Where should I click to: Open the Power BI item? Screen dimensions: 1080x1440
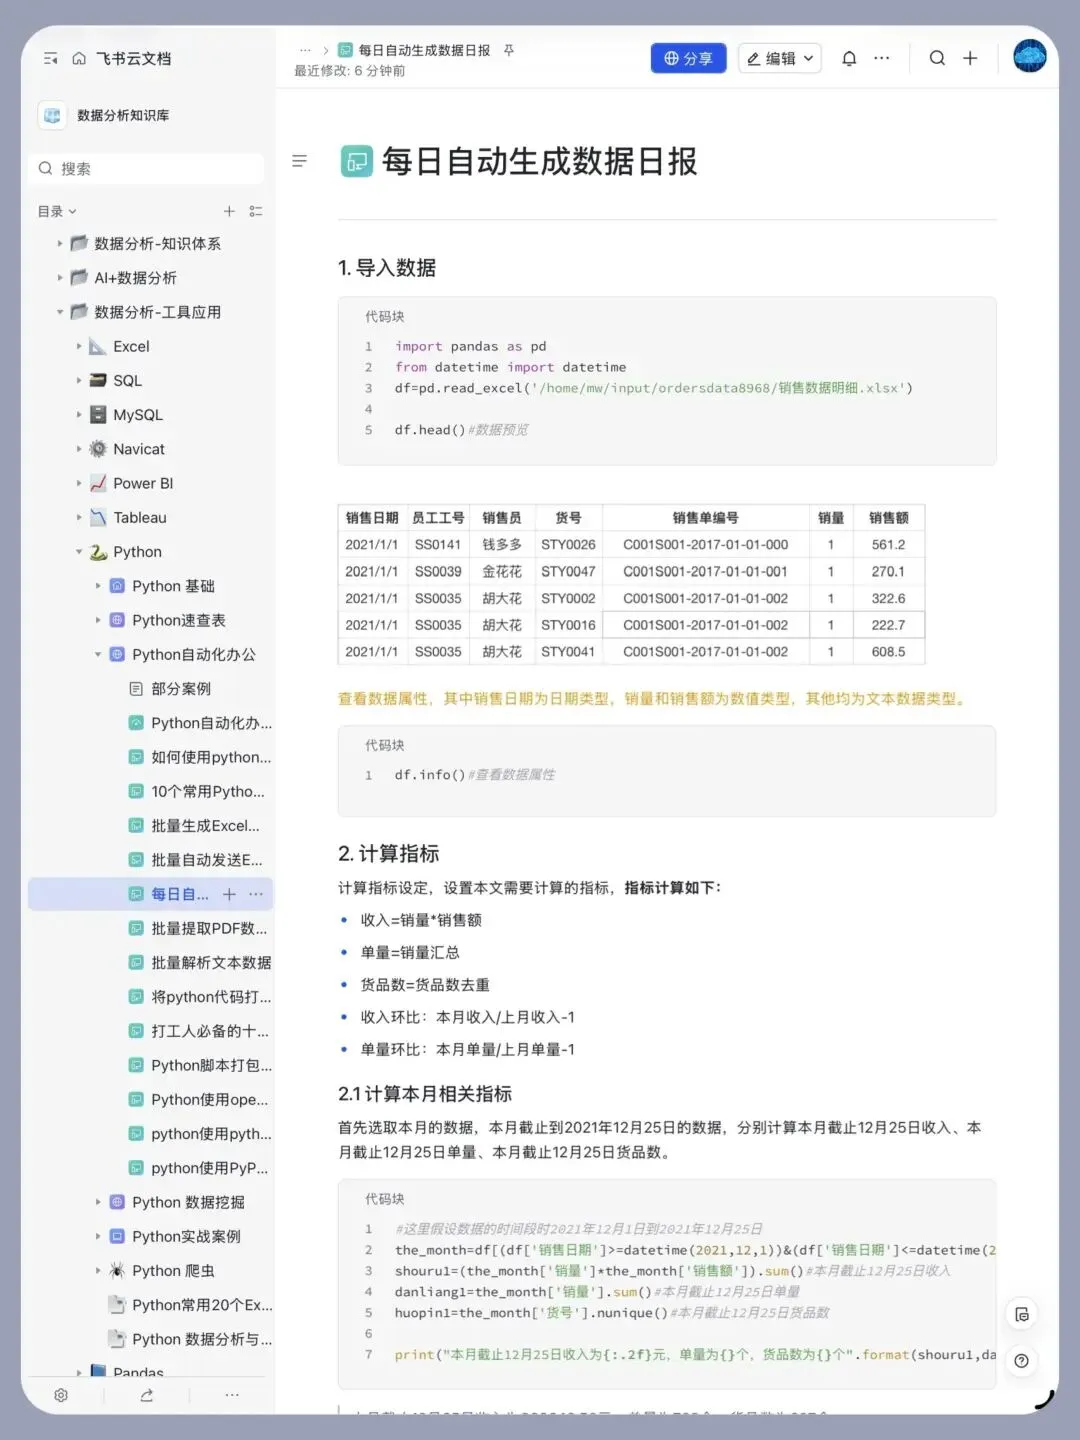143,483
